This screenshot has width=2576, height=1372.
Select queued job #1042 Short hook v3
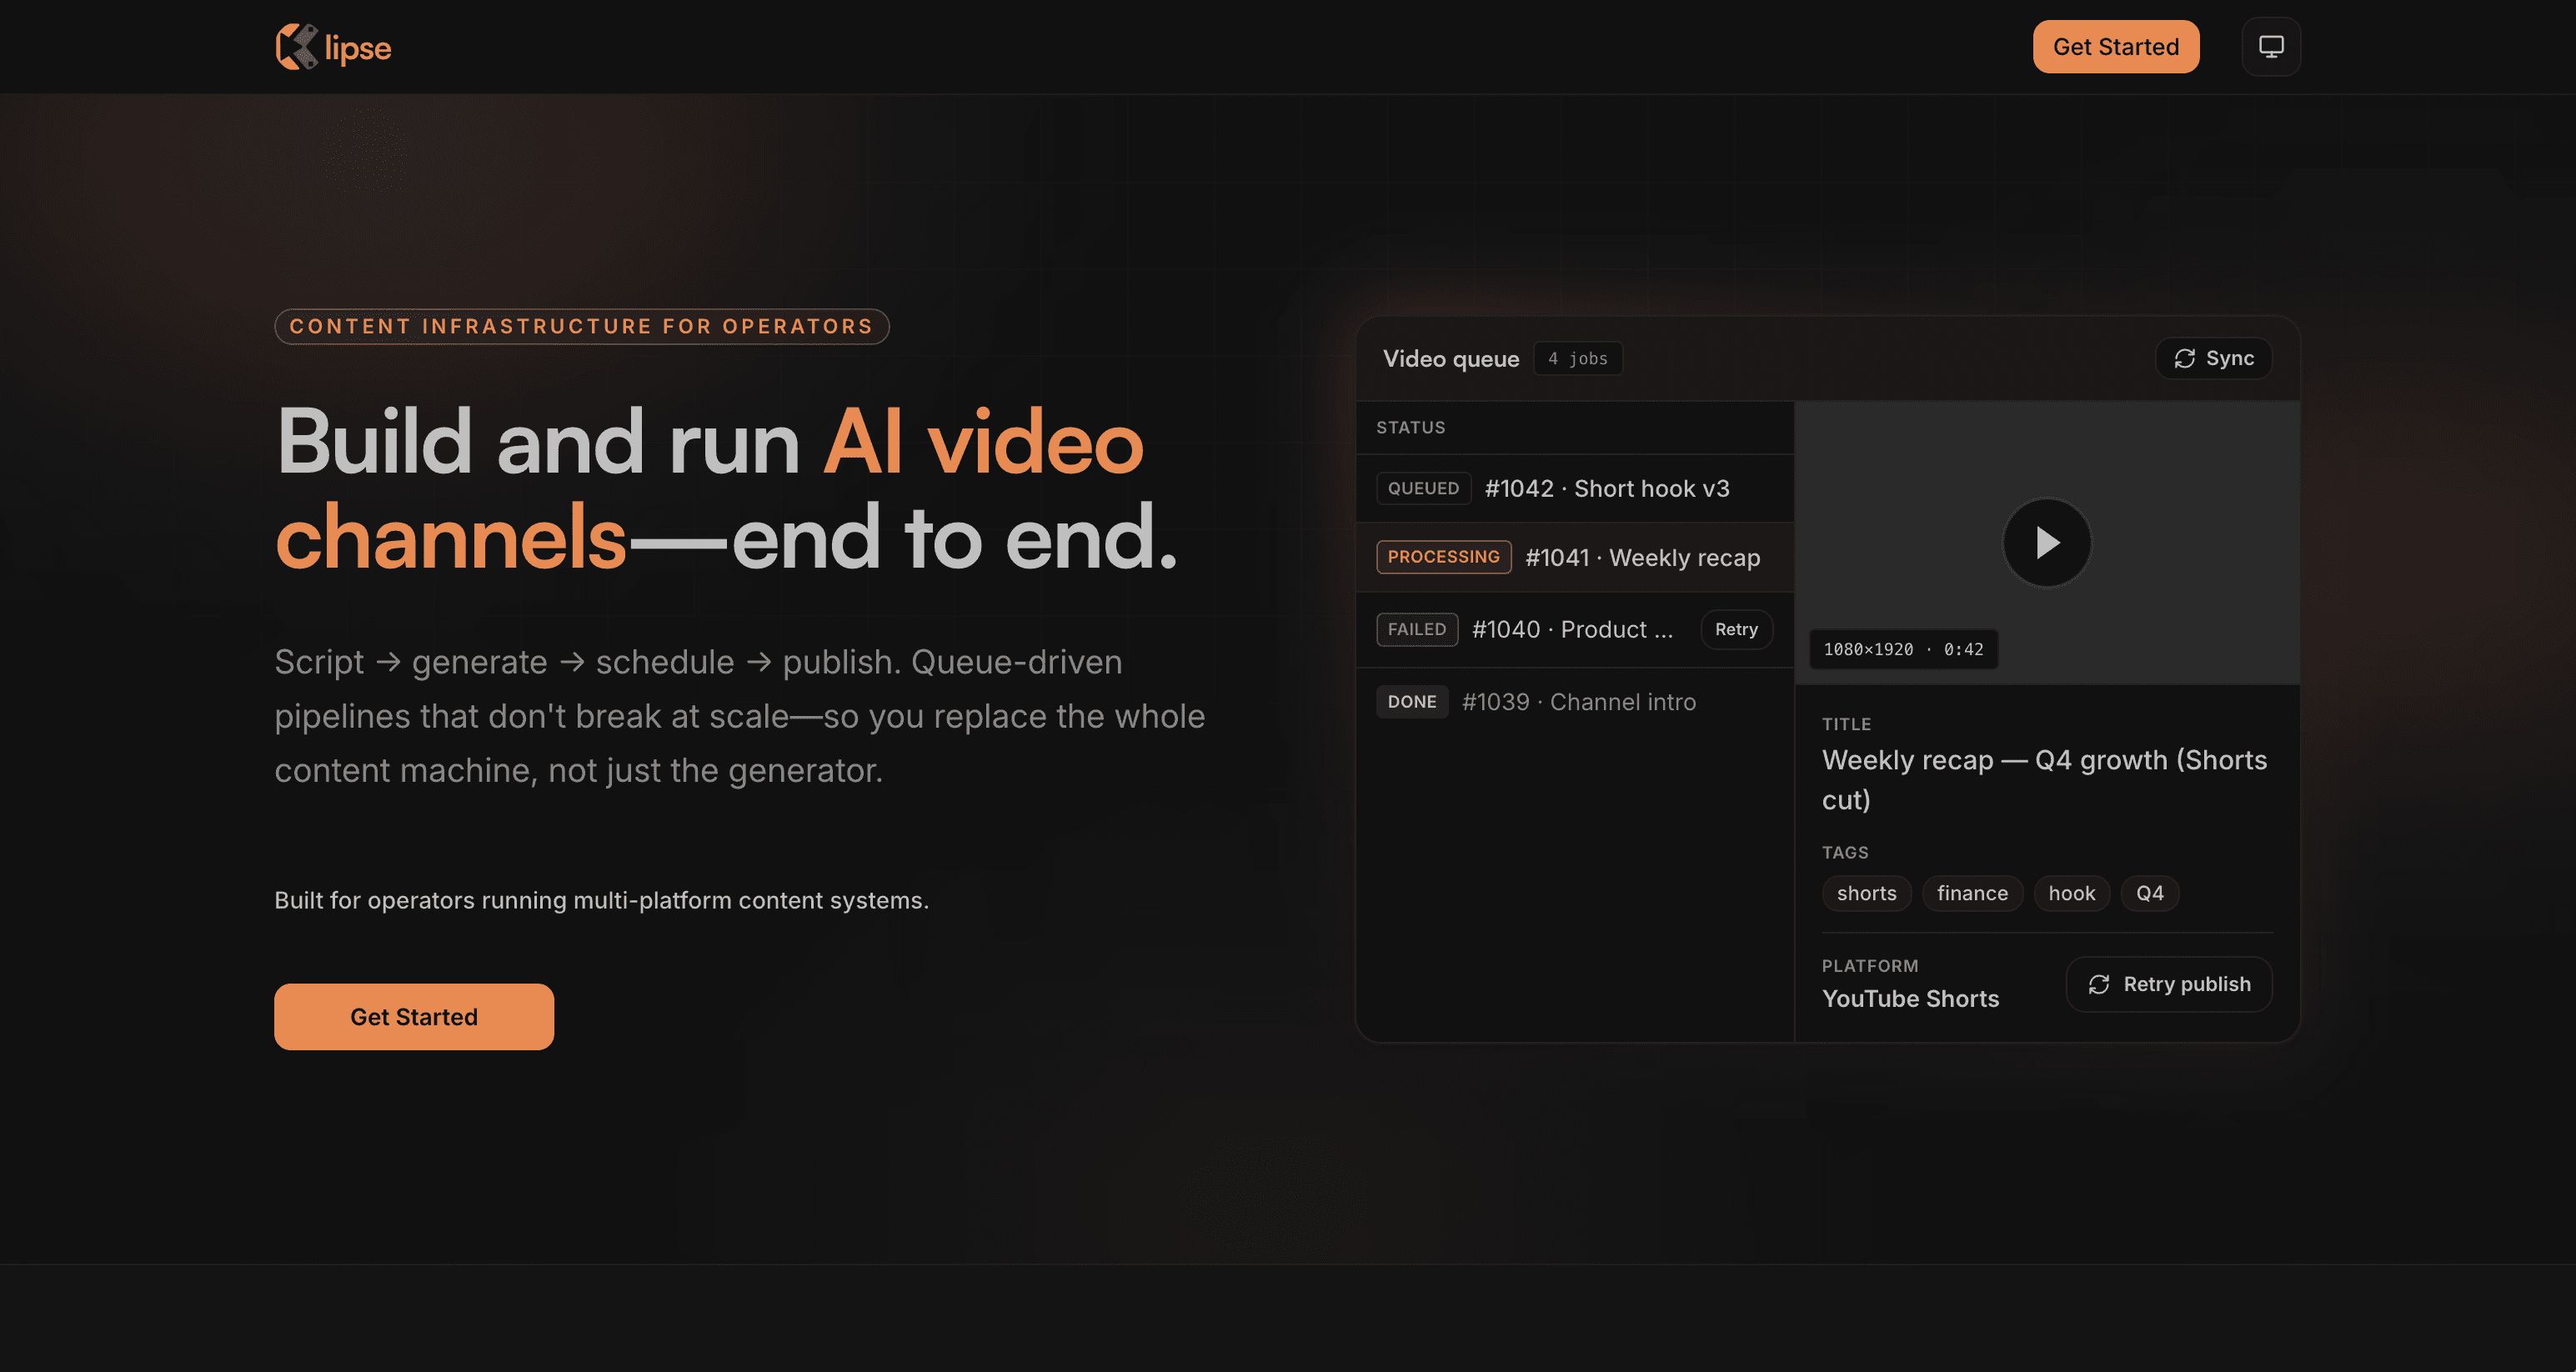pos(1575,488)
